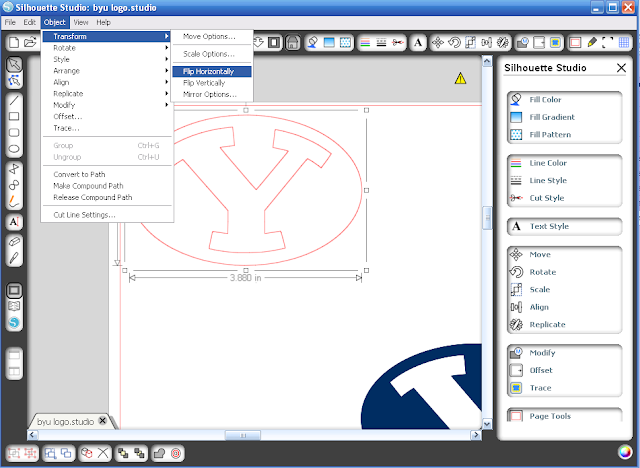This screenshot has width=640, height=468.
Task: Choose Convert to Path
Action: click(x=107, y=174)
